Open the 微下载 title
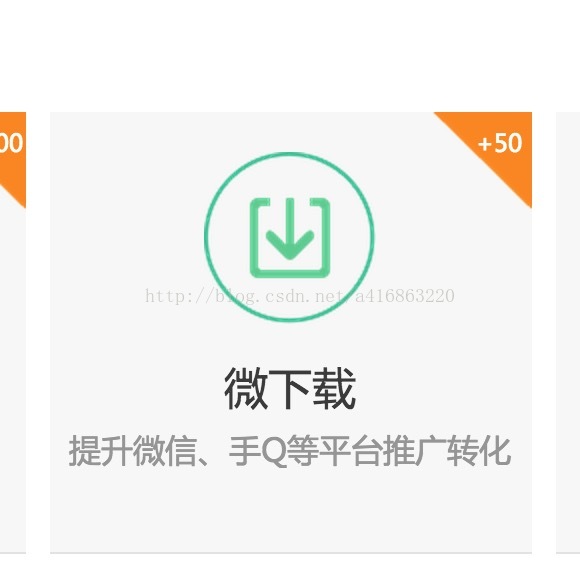580x570 pixels. (x=290, y=388)
